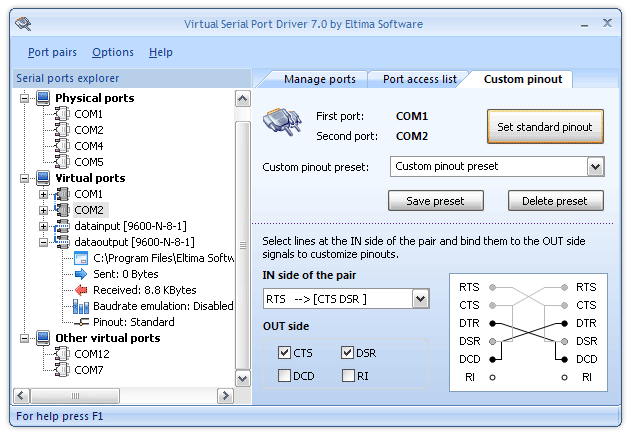Uncheck the CTS checkbox
This screenshot has height=438, width=633.
tap(286, 352)
